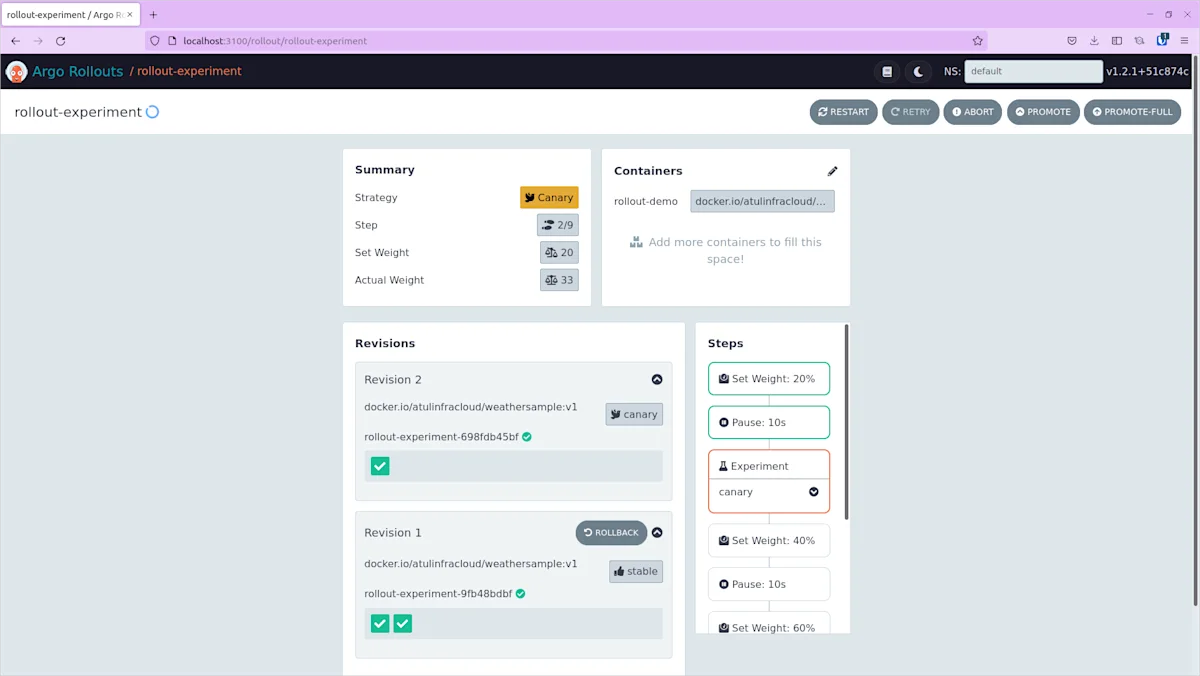Open the browser hamburger menu
Viewport: 1200px width, 676px height.
click(1185, 41)
